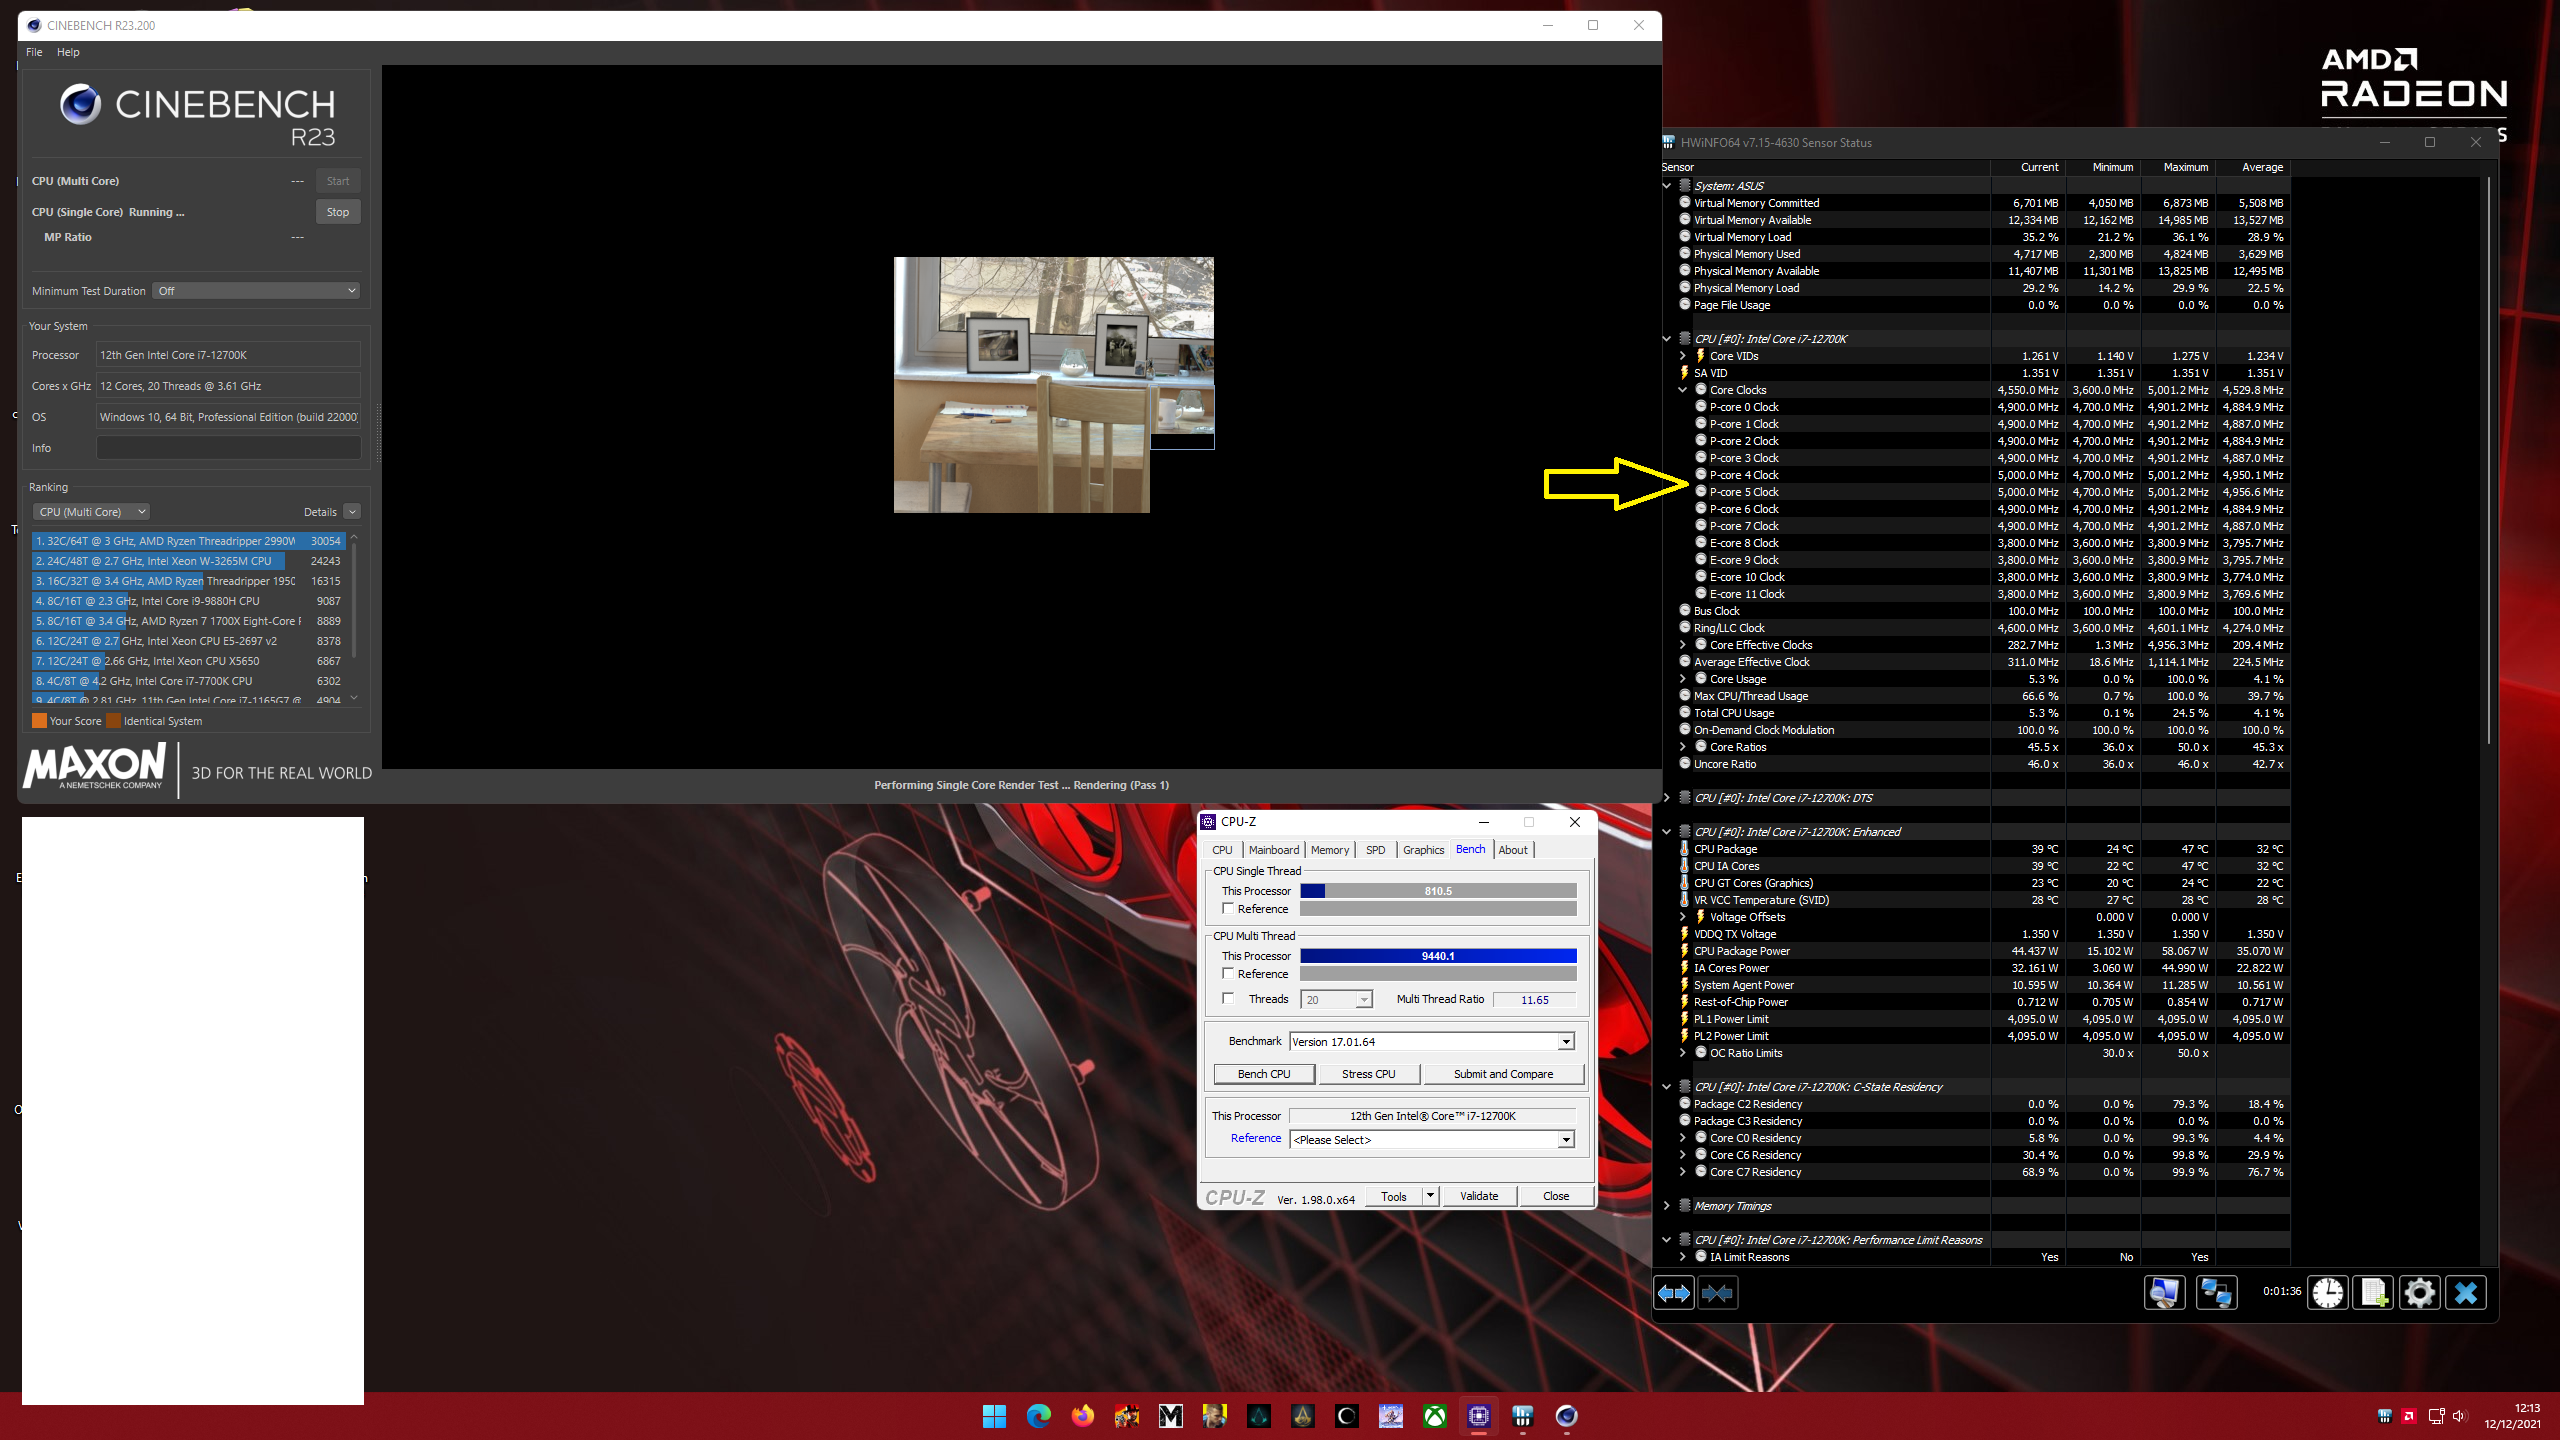This screenshot has height=1440, width=2560.
Task: Open Windows Start menu on taskbar
Action: click(995, 1416)
